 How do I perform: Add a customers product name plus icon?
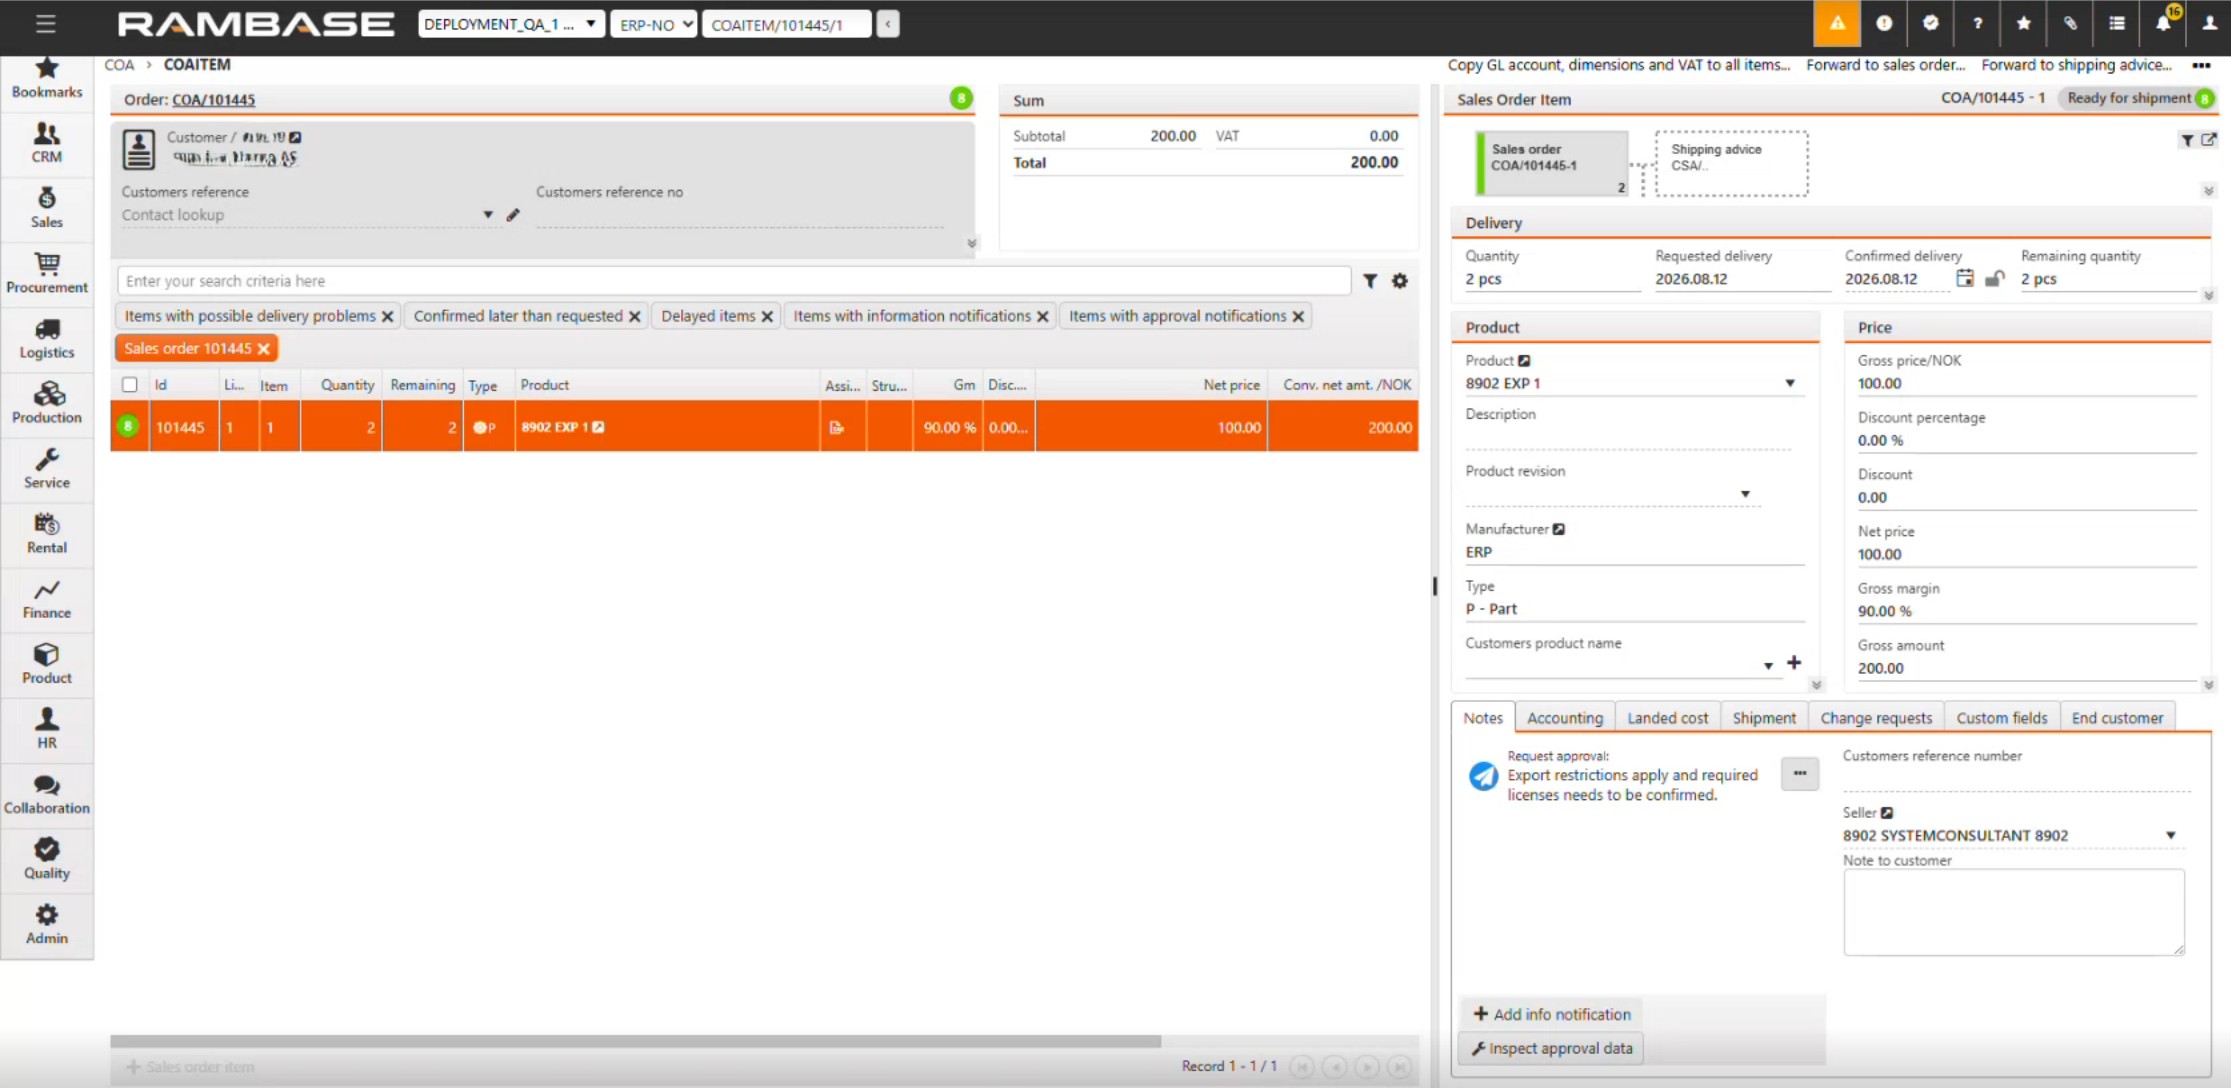[1794, 663]
